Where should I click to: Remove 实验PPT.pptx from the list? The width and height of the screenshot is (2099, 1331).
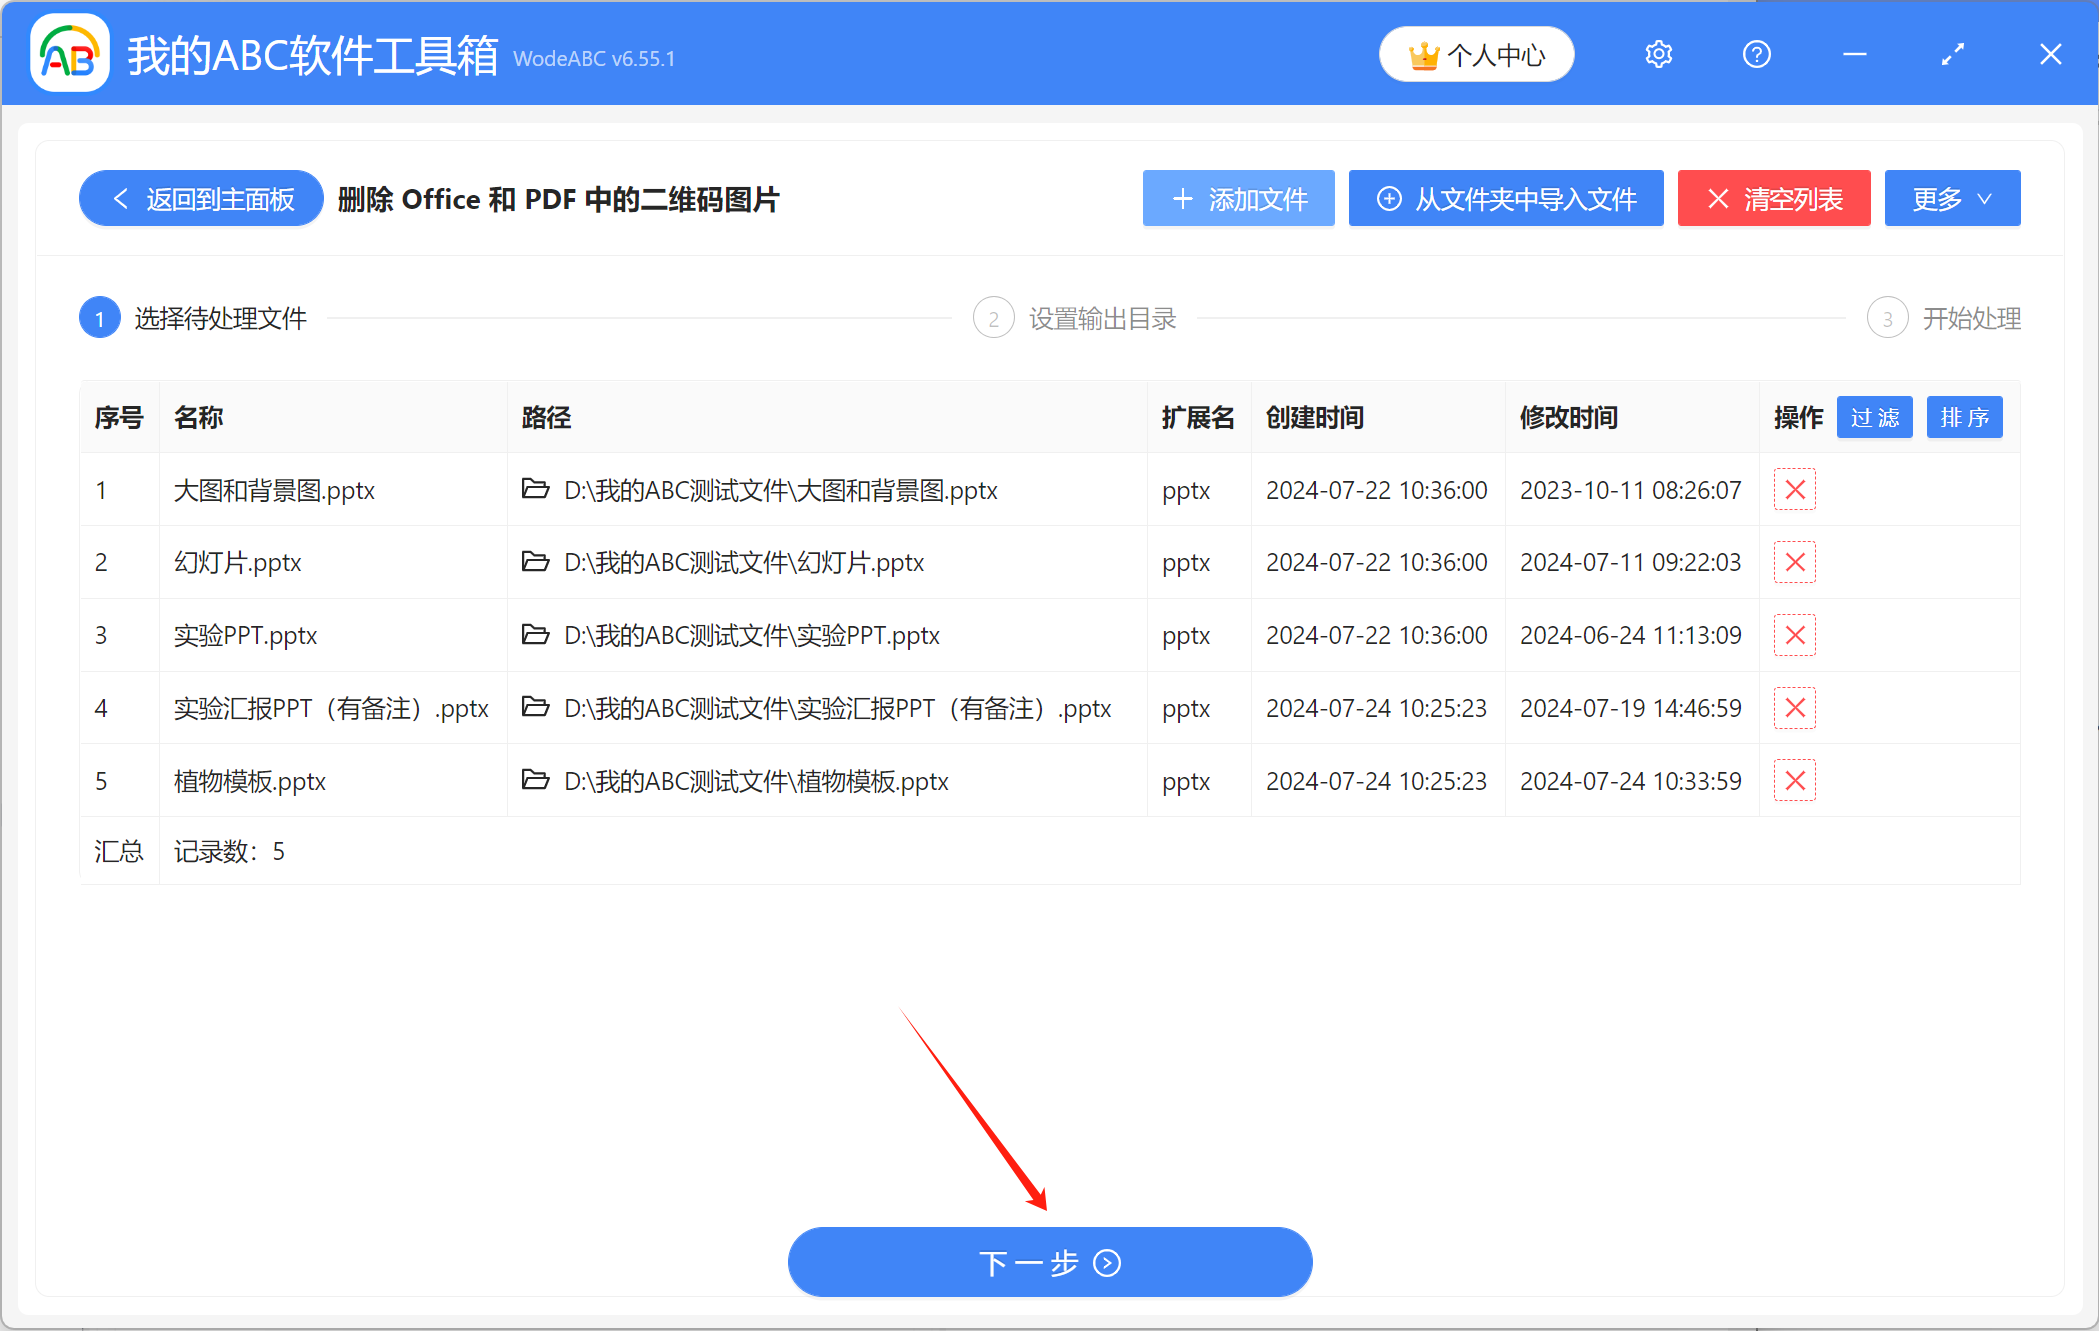point(1794,635)
